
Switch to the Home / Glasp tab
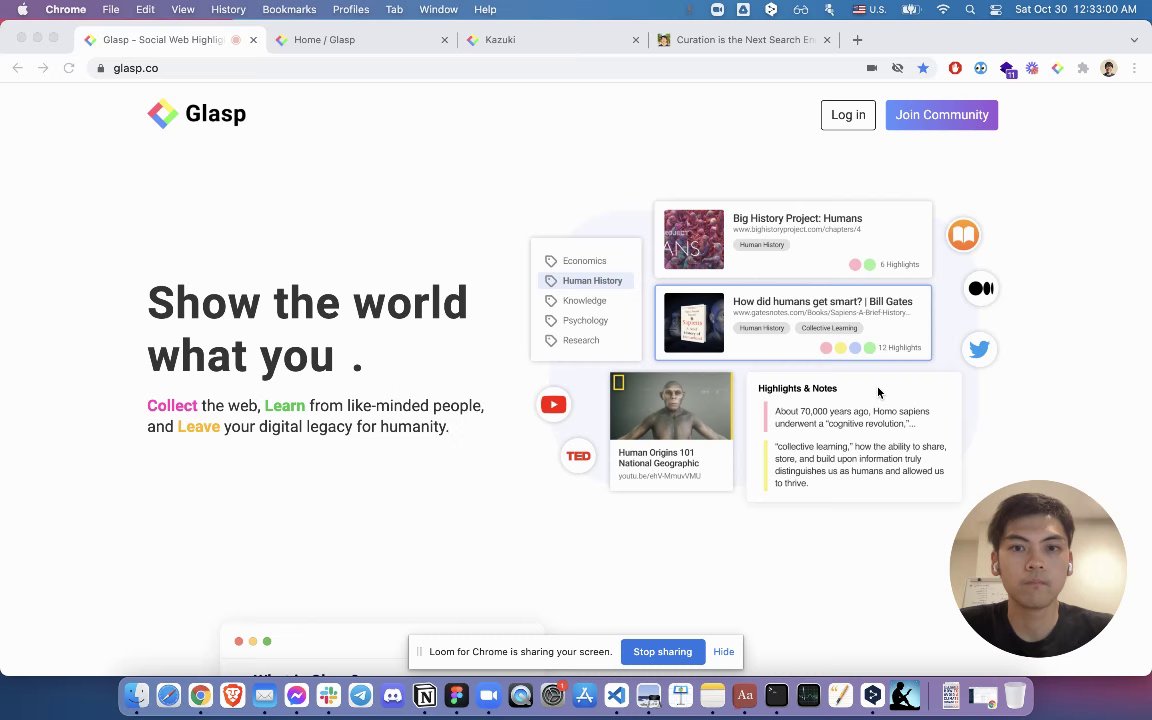[361, 40]
